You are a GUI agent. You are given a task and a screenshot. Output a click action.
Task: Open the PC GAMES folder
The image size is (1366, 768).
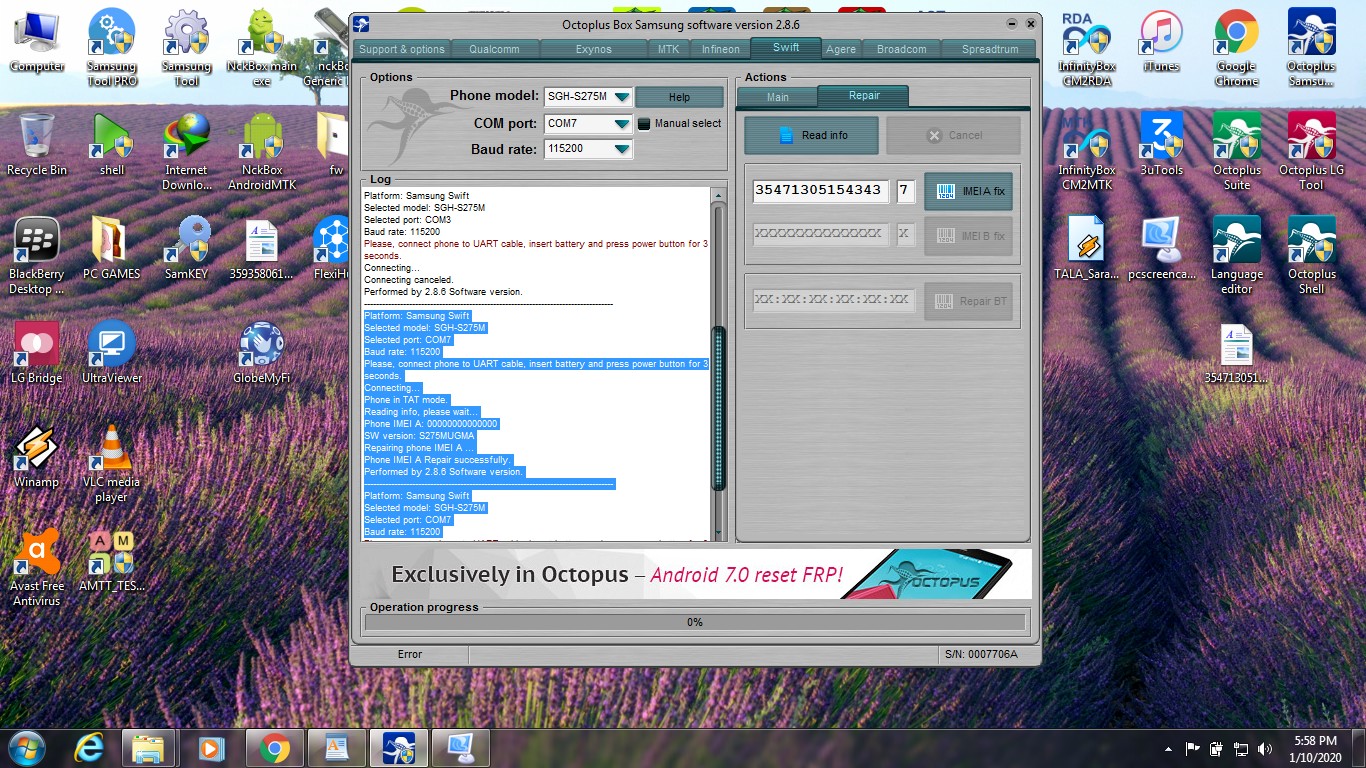tap(112, 248)
